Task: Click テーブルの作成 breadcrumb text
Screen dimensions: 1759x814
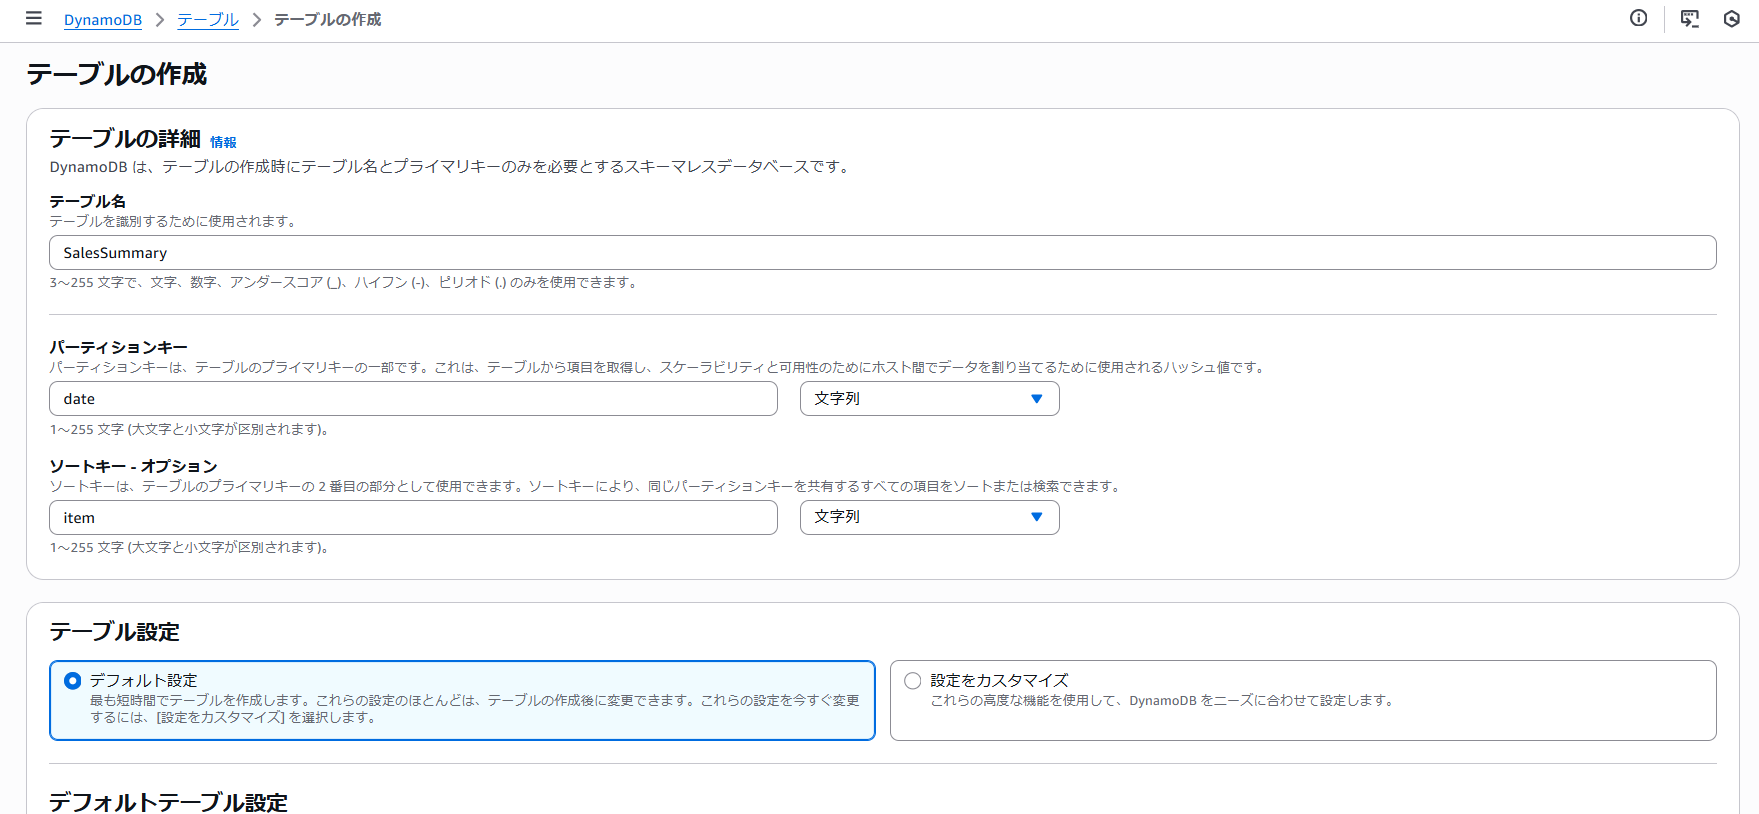Action: coord(328,20)
